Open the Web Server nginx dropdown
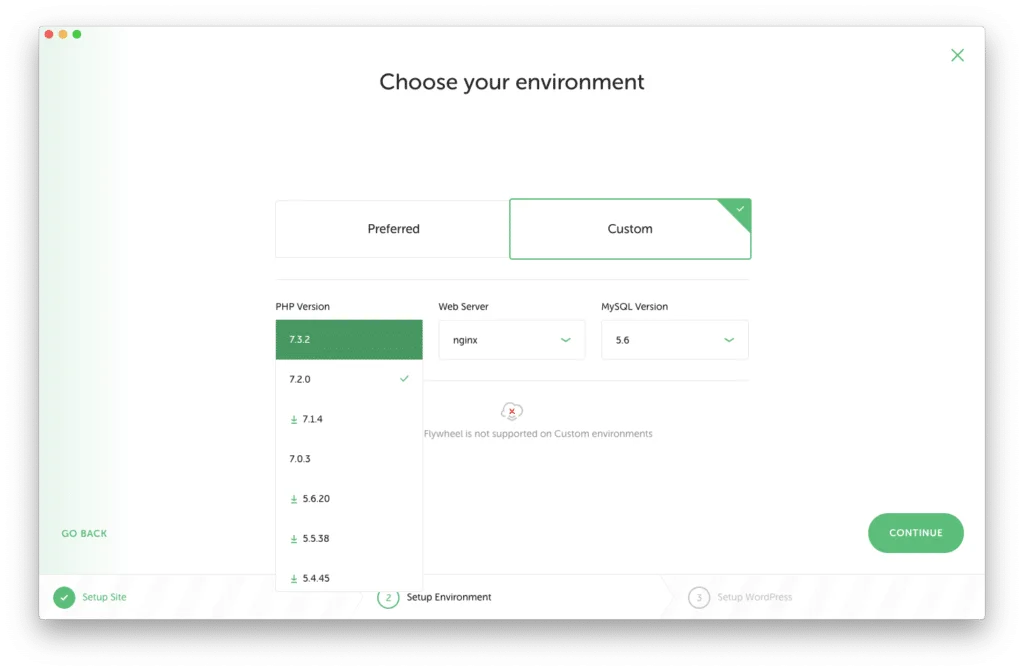Viewport: 1024px width, 671px height. click(x=511, y=340)
